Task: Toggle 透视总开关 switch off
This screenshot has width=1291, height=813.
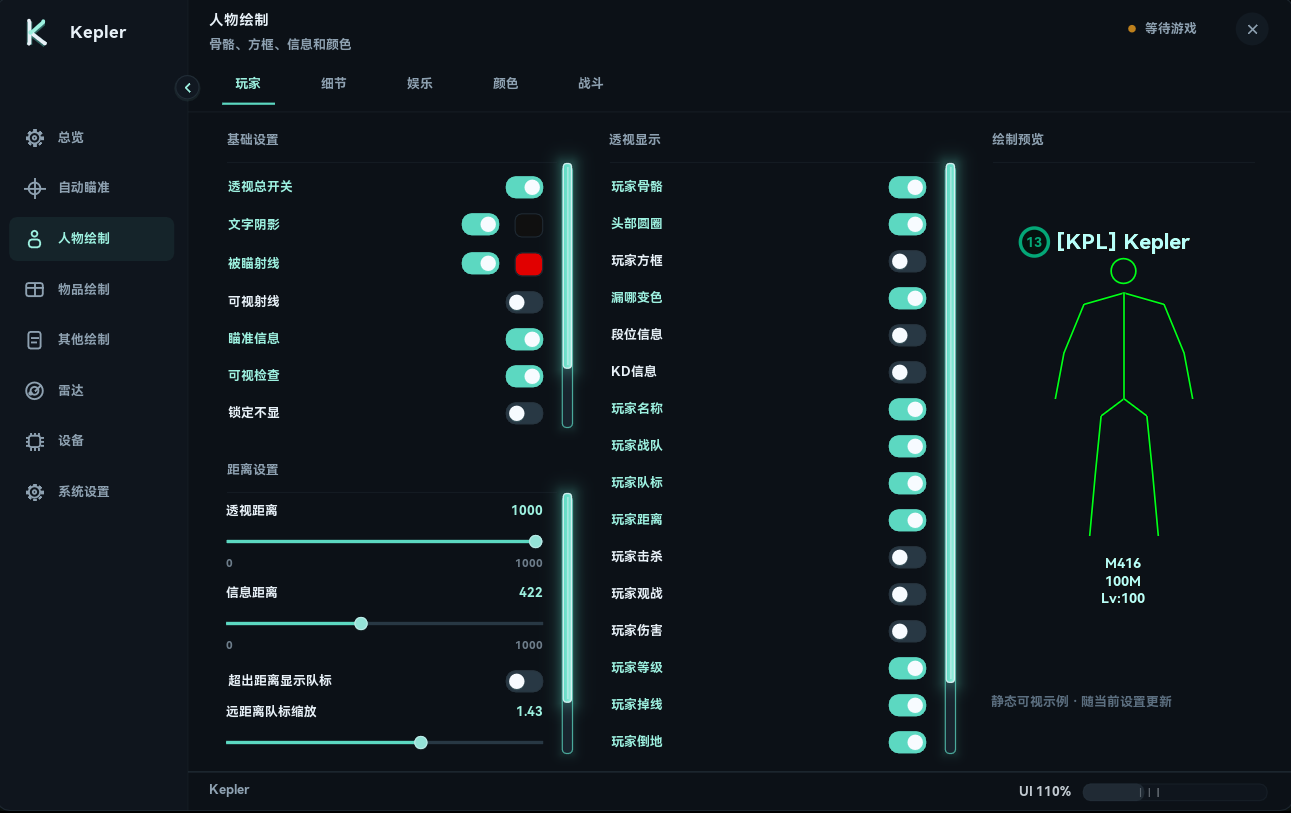Action: coord(524,187)
